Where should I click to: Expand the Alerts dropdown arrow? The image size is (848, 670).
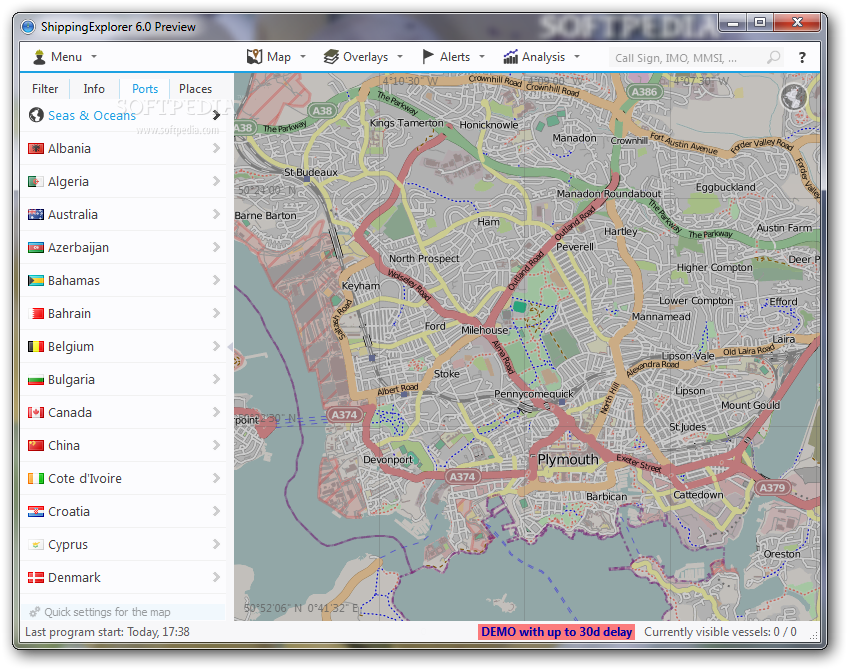coord(482,57)
